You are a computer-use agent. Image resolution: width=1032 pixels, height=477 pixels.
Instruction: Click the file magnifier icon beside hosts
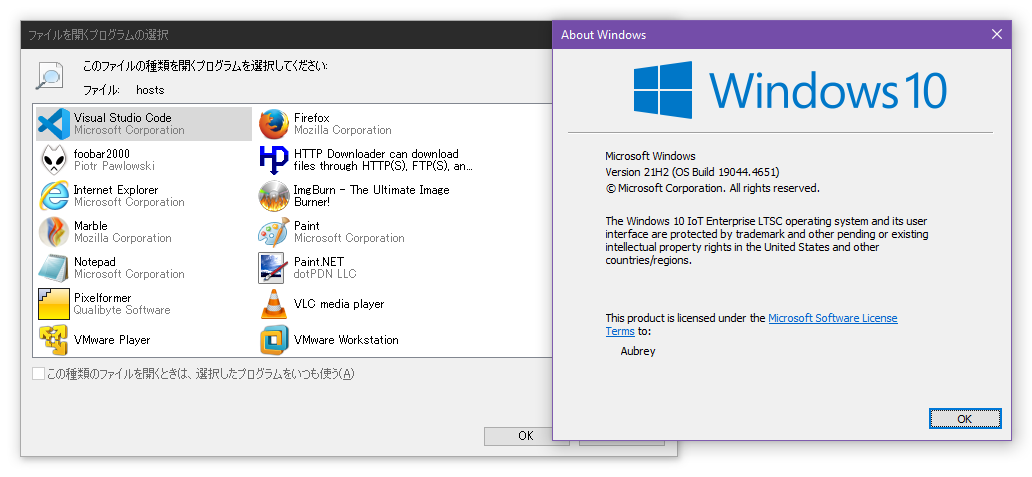(x=50, y=76)
